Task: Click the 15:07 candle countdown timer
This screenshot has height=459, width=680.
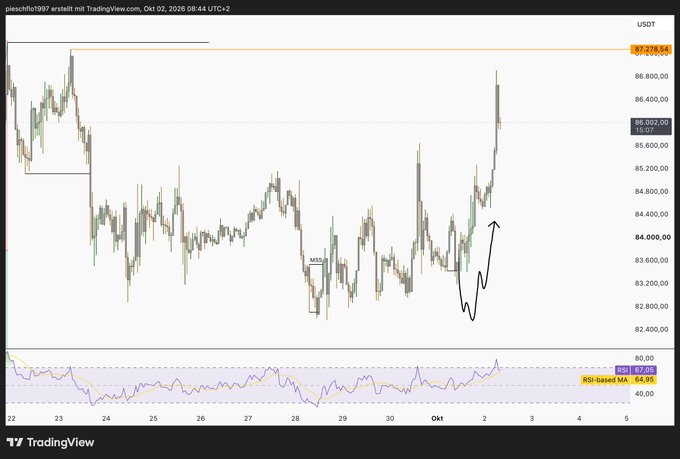Action: point(644,130)
